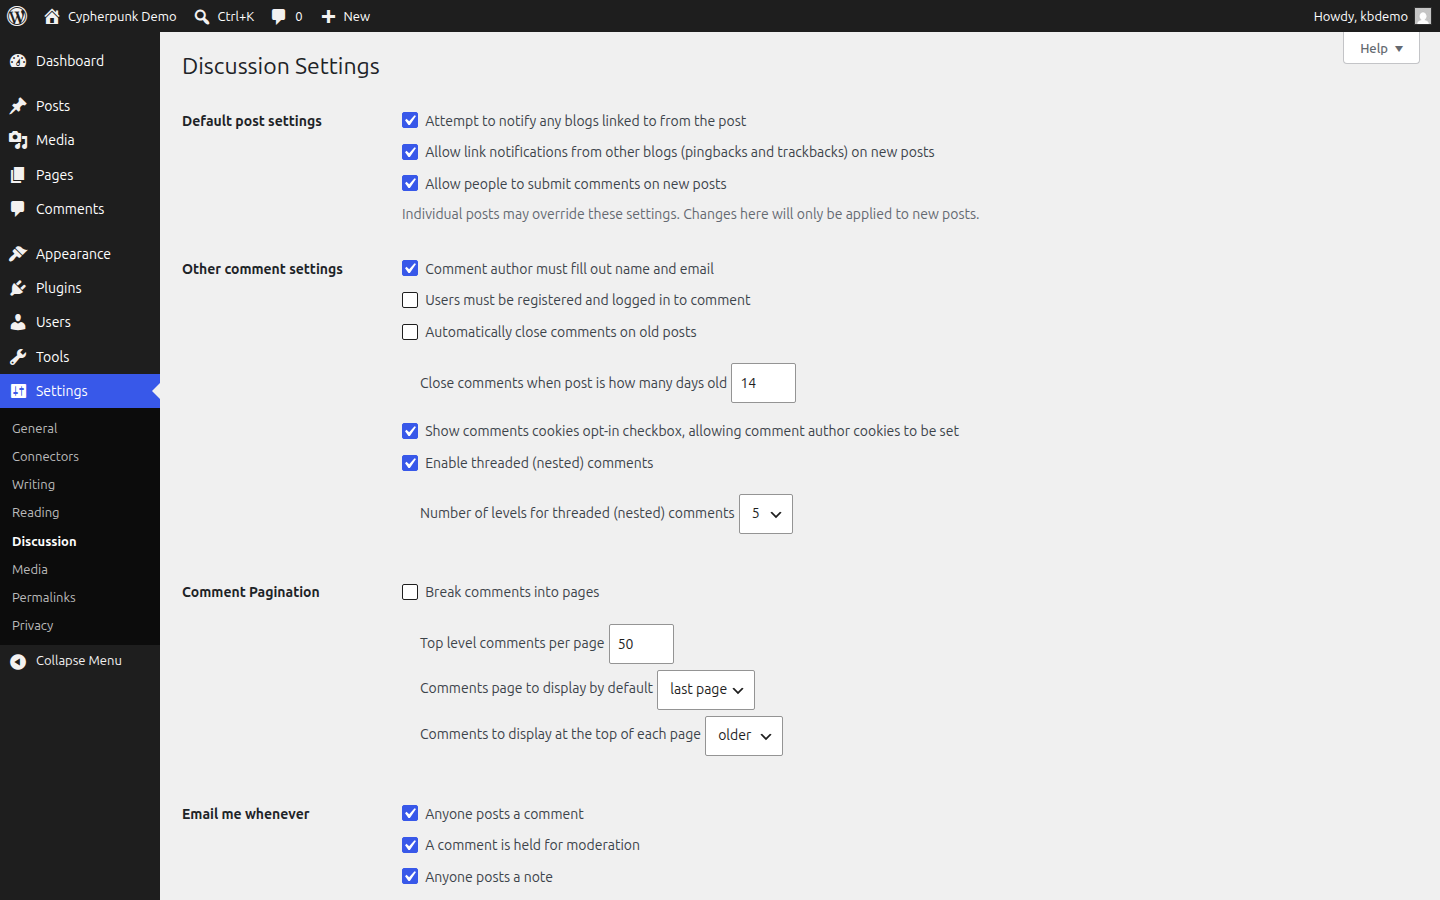The height and width of the screenshot is (900, 1440).
Task: Enable automatically close comments on old posts
Action: [410, 332]
